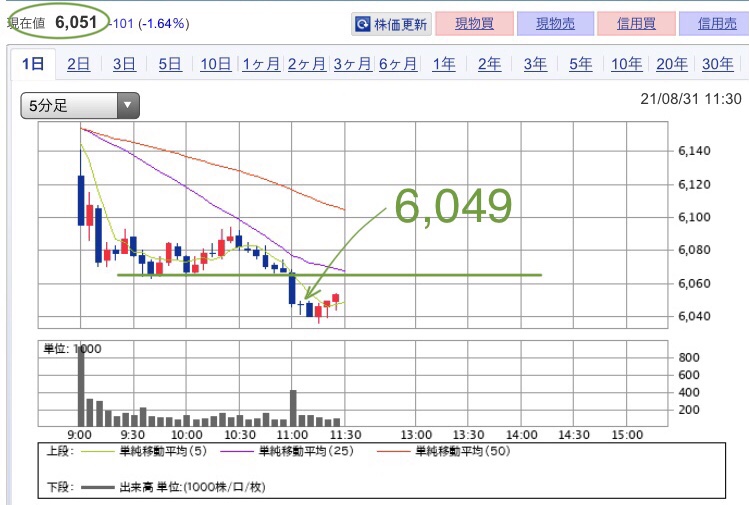View the 2年 chart range
Image resolution: width=749 pixels, height=505 pixels.
pyautogui.click(x=490, y=64)
